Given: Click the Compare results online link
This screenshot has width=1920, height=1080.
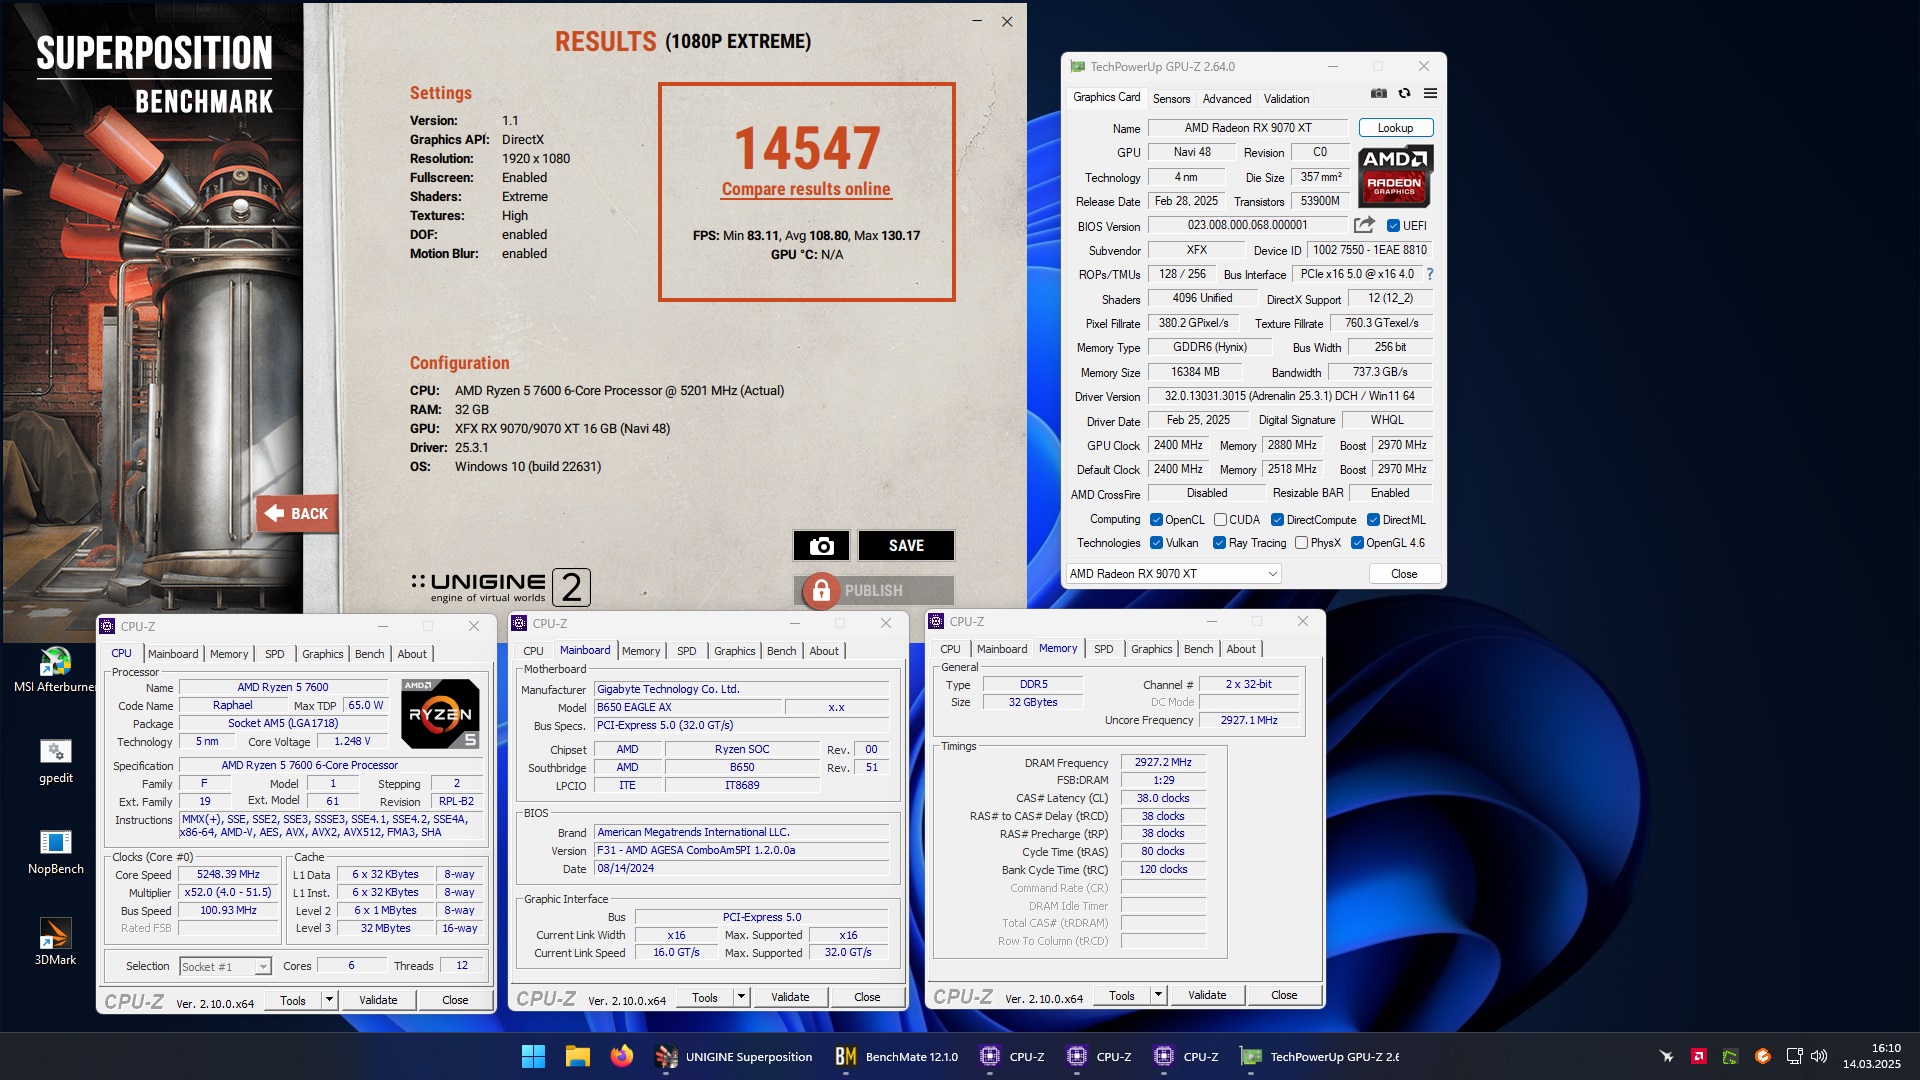Looking at the screenshot, I should [x=806, y=189].
